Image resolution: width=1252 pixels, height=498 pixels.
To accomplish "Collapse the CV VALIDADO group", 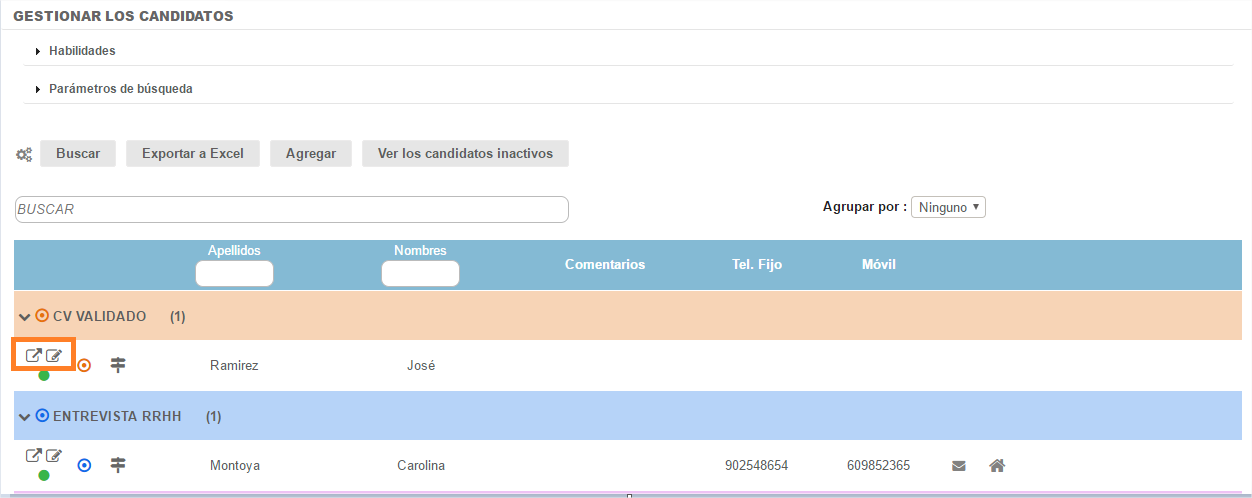I will (24, 317).
